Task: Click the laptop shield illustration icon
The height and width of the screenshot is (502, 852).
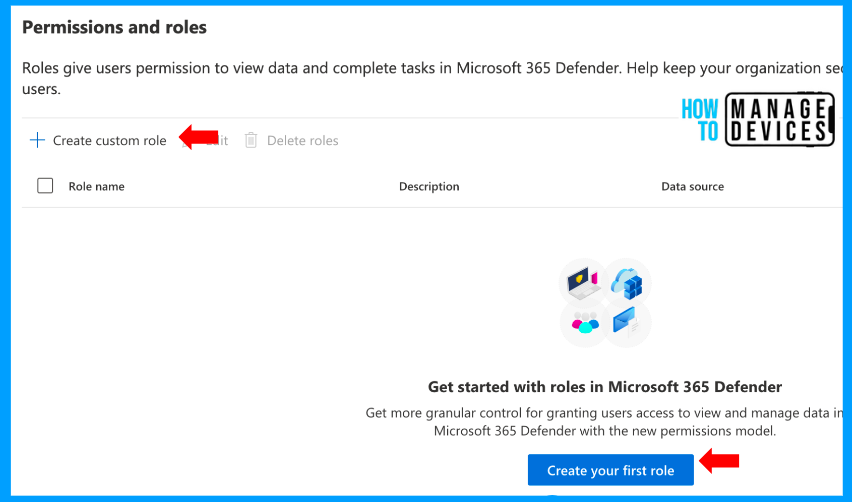Action: (583, 282)
